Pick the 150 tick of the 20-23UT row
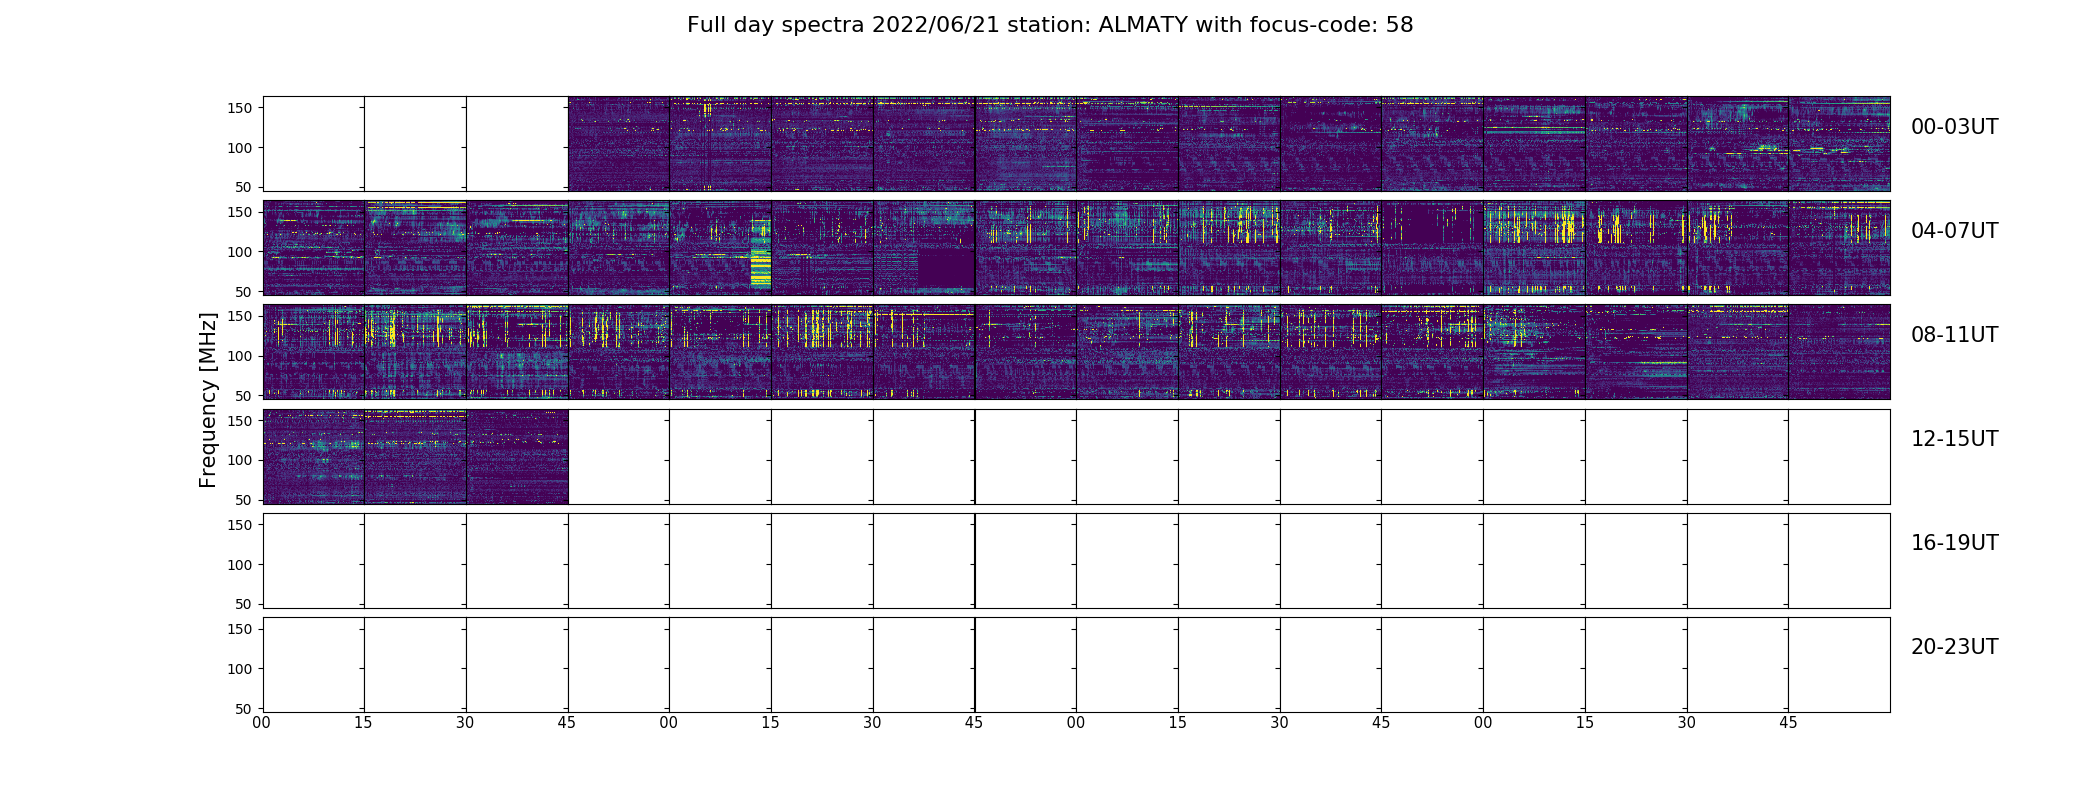The image size is (2100, 800). click(238, 629)
